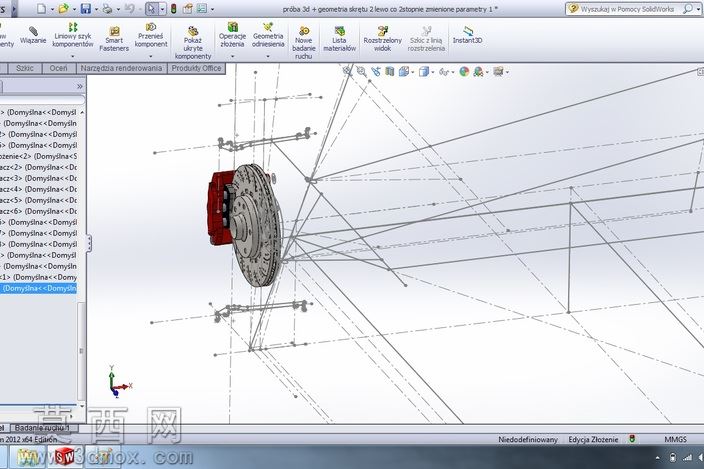Image resolution: width=704 pixels, height=469 pixels.
Task: Activate the Select cursor tool
Action: point(152,9)
